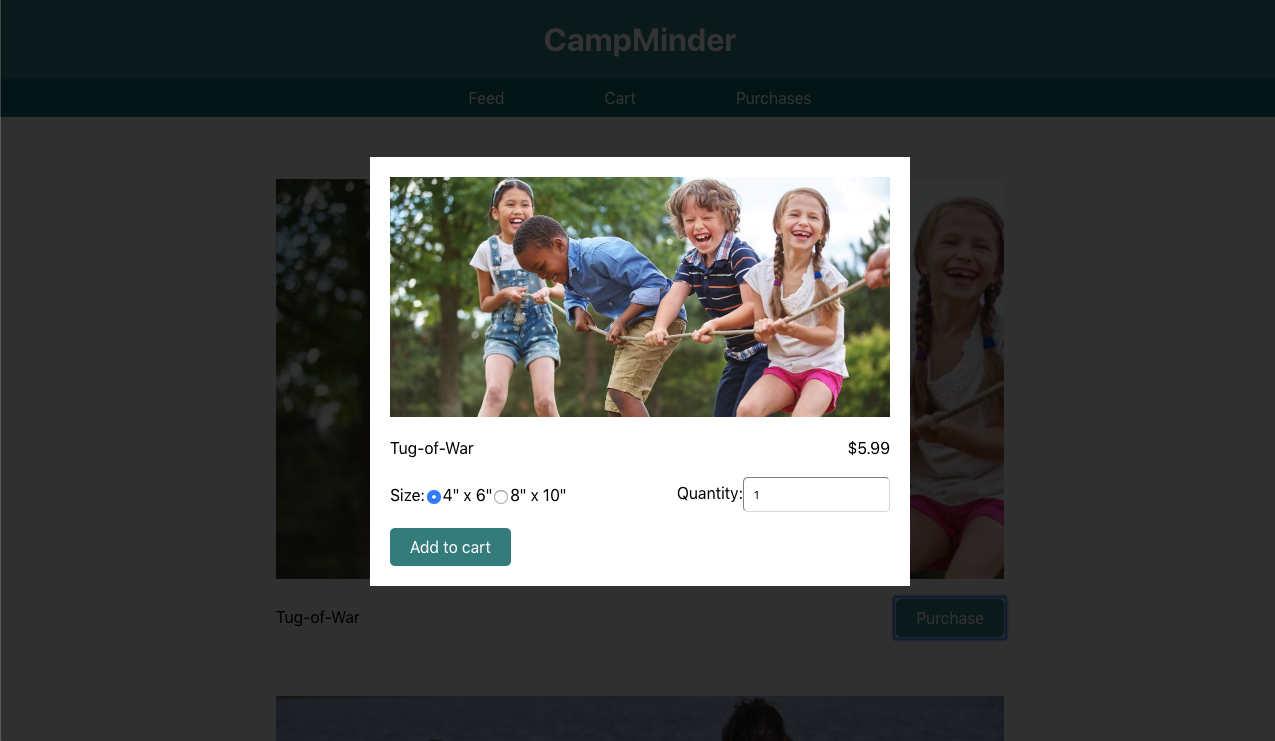Click the Tug-of-War photo in the modal
The image size is (1275, 741).
[640, 297]
